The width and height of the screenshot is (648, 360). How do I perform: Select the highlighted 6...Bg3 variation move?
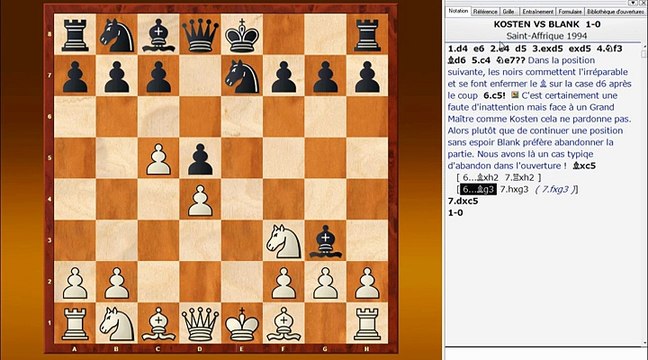click(478, 190)
